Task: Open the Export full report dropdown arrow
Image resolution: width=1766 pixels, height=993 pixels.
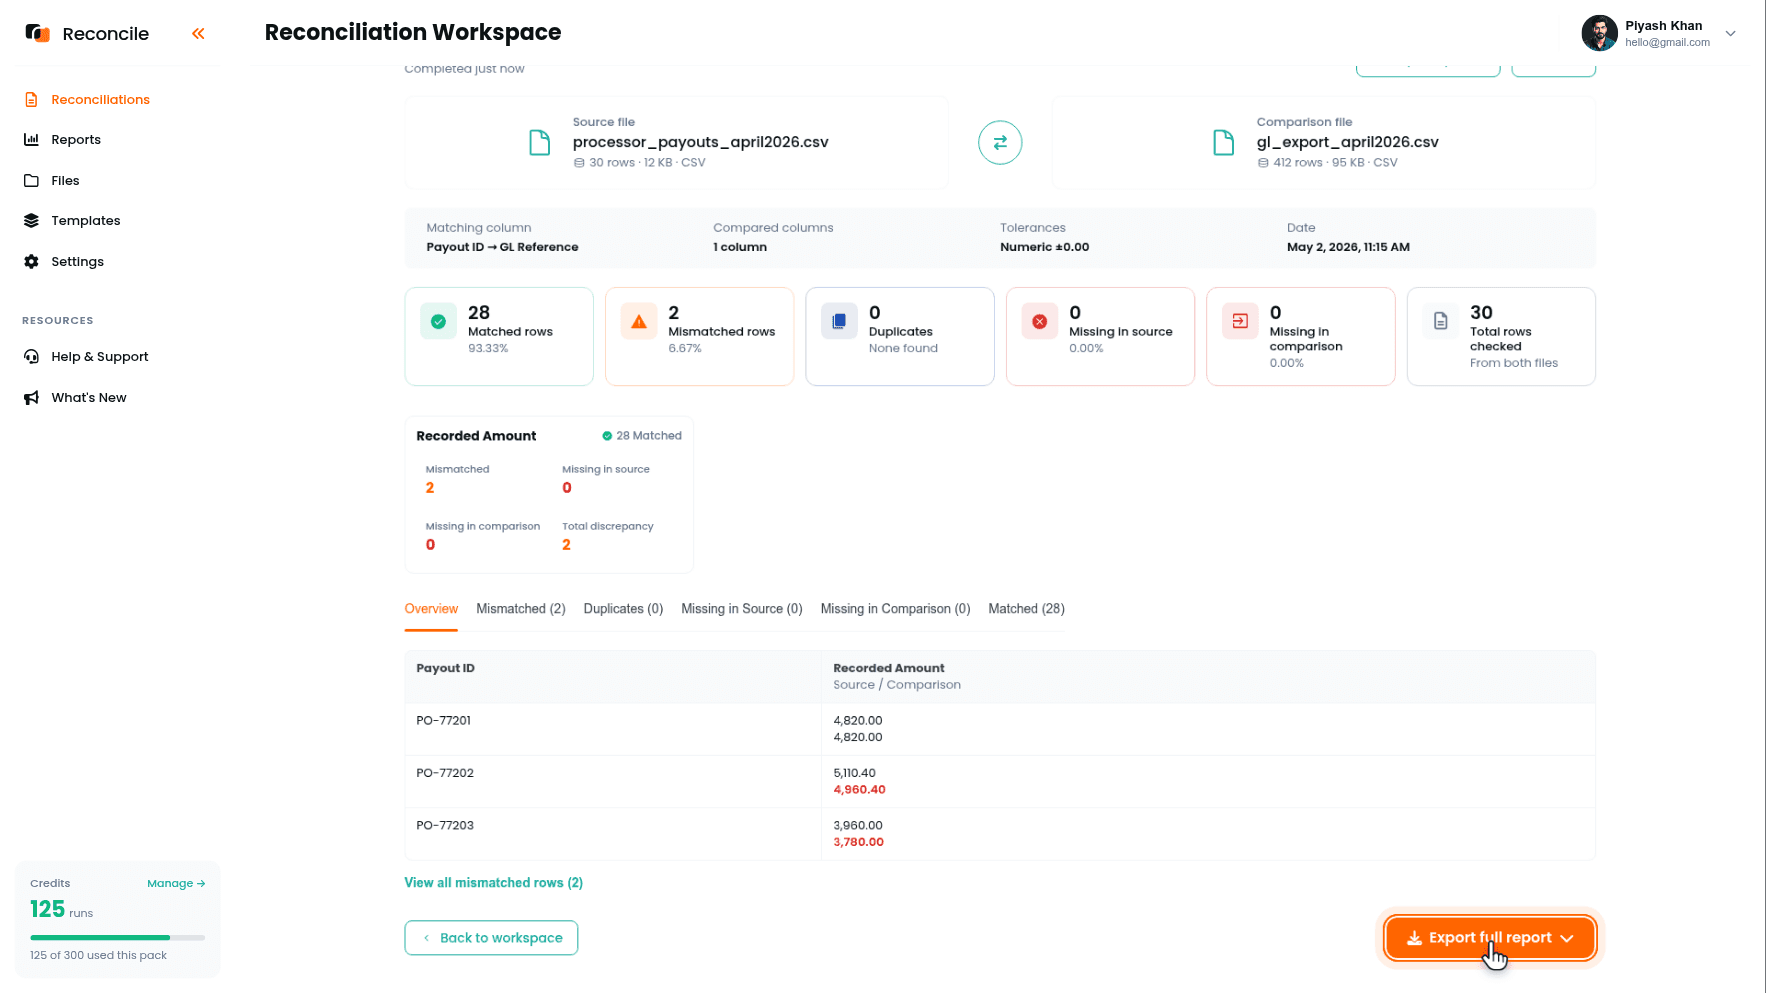Action: click(1567, 938)
